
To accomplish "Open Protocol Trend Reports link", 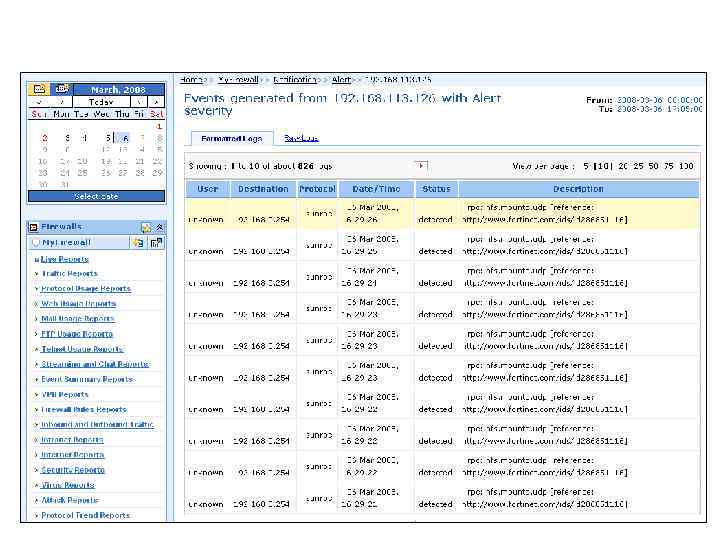I will pos(86,516).
